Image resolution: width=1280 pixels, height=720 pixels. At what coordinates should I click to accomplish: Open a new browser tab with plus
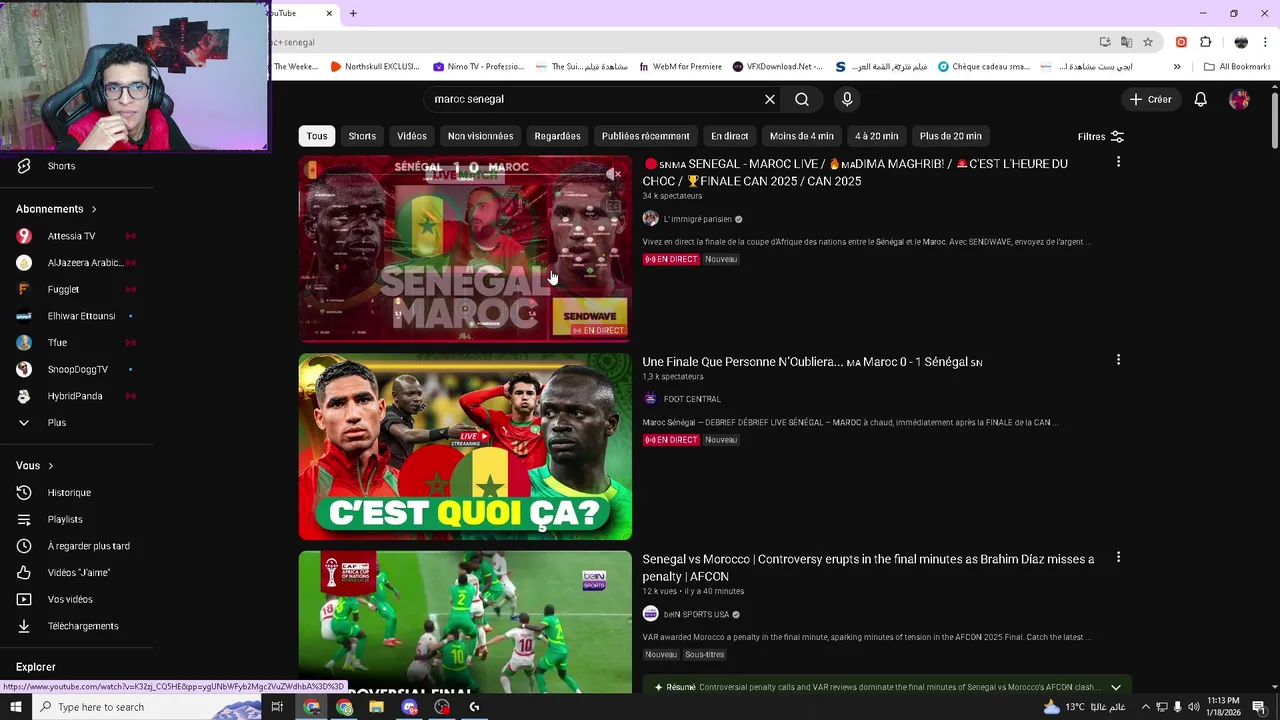pyautogui.click(x=353, y=13)
